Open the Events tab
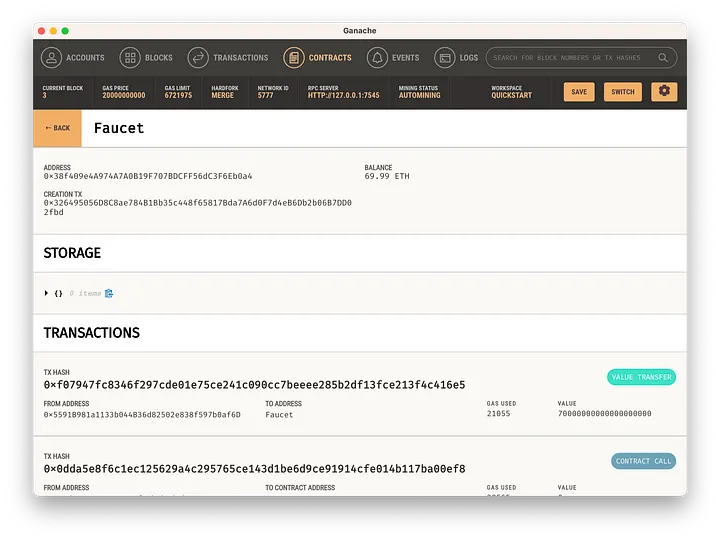The image size is (720, 540). 405,58
